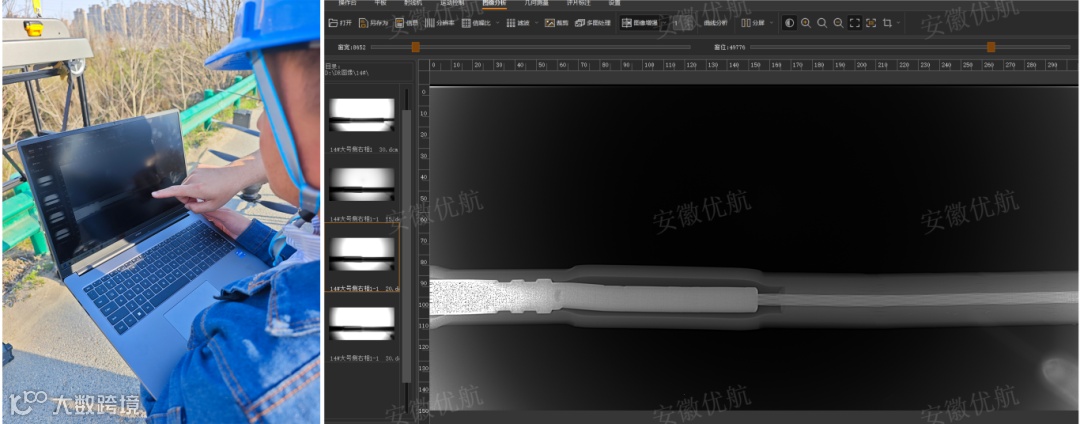The width and height of the screenshot is (1080, 424).
Task: Switch to the 评片标注 tab
Action: pos(579,3)
